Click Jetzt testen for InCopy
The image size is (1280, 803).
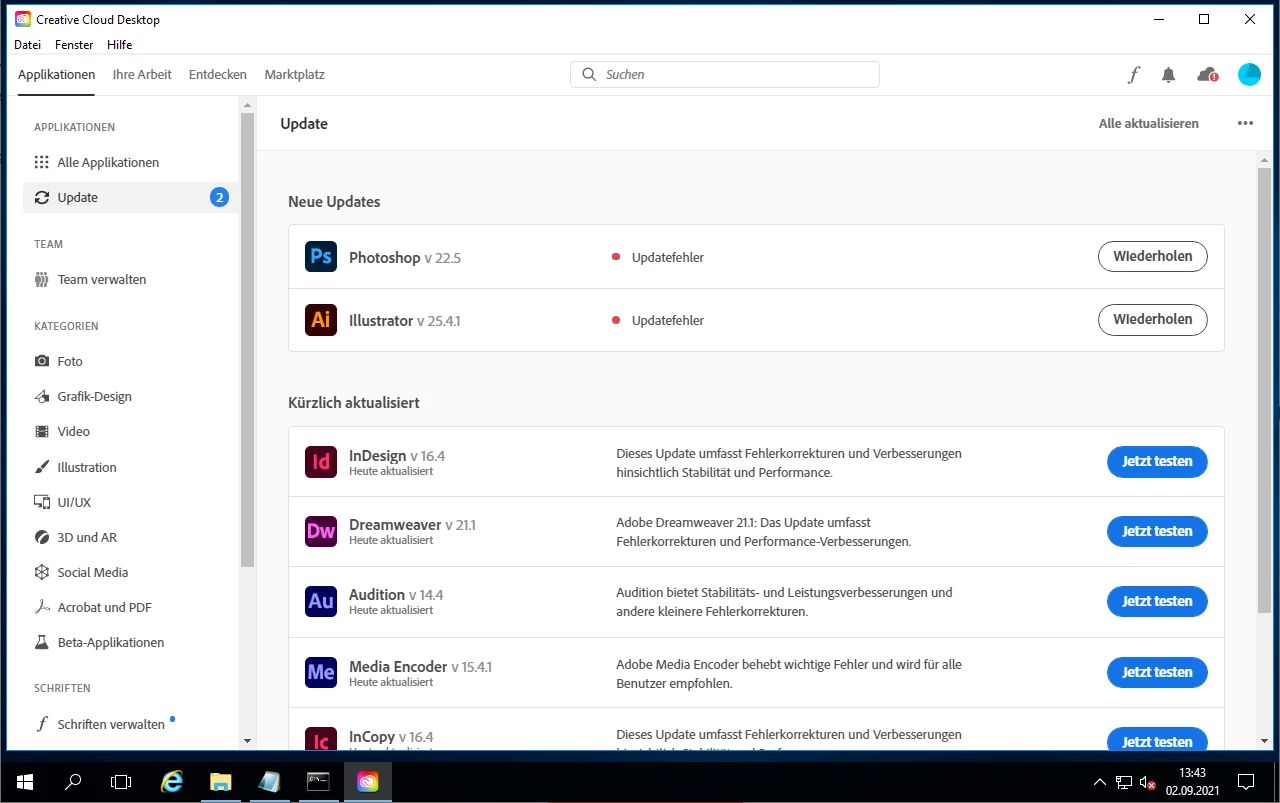1157,740
